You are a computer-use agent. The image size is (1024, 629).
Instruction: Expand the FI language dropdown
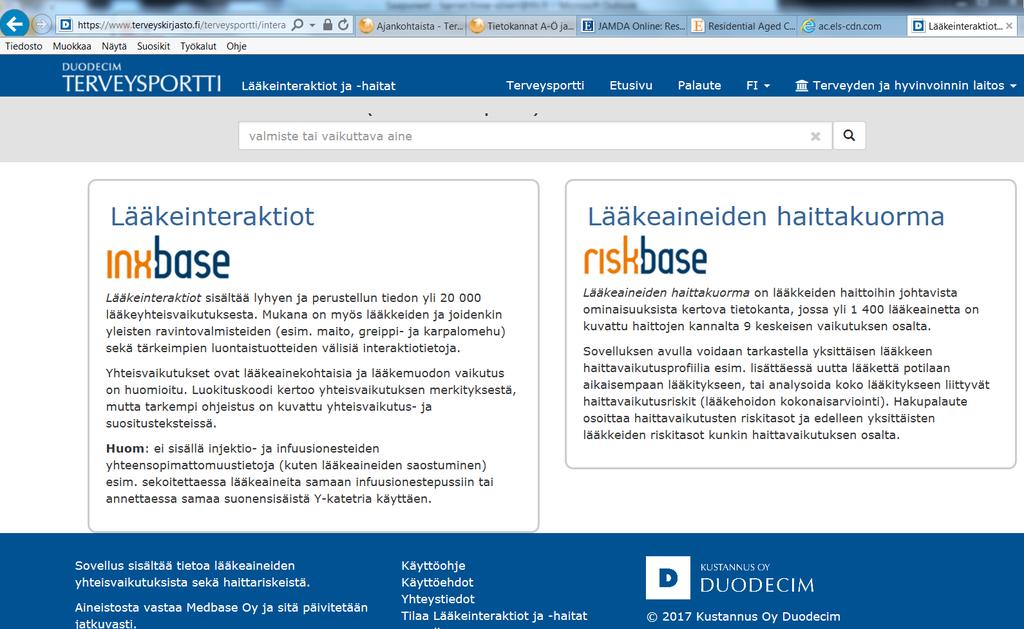(x=758, y=86)
